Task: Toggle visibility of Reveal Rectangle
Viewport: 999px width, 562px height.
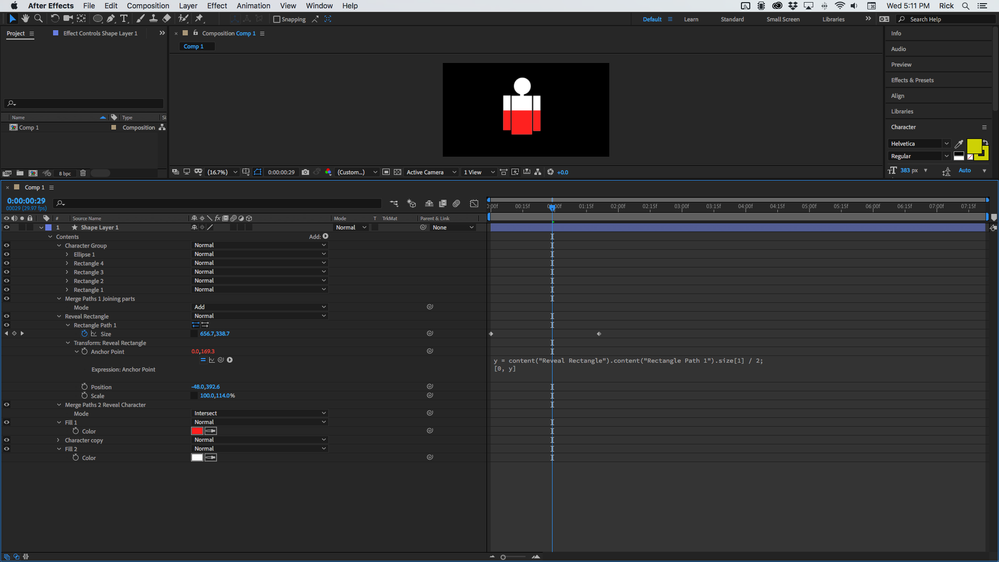Action: (x=7, y=316)
